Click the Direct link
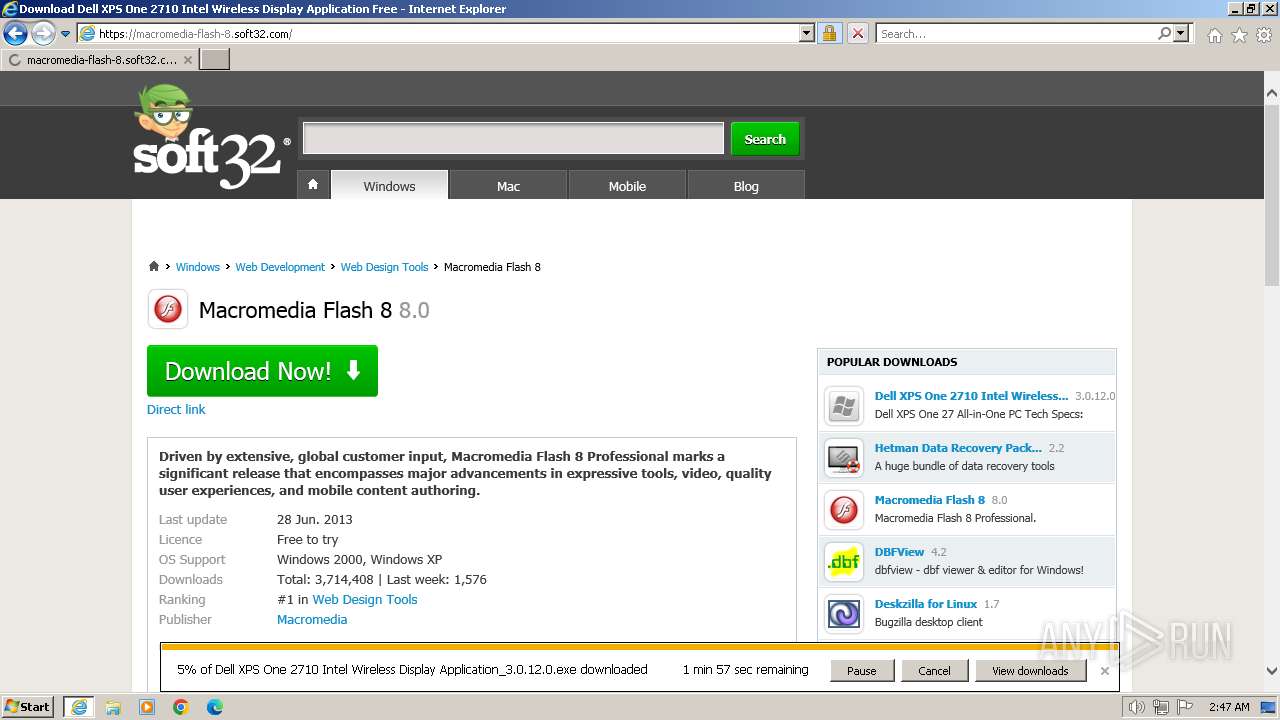 click(176, 409)
